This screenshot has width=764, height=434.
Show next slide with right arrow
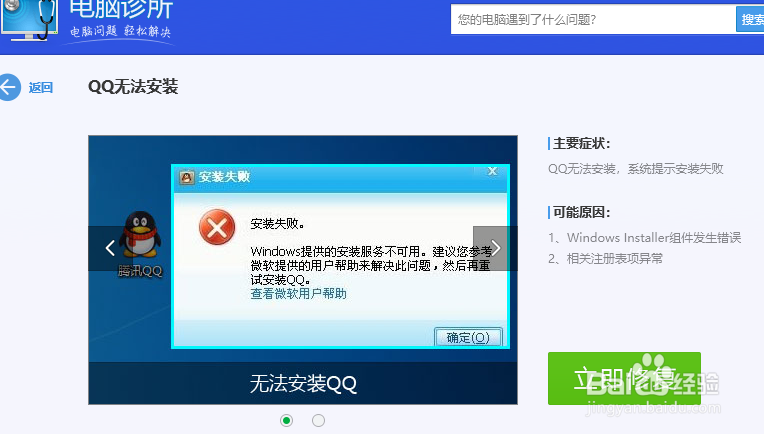(495, 248)
